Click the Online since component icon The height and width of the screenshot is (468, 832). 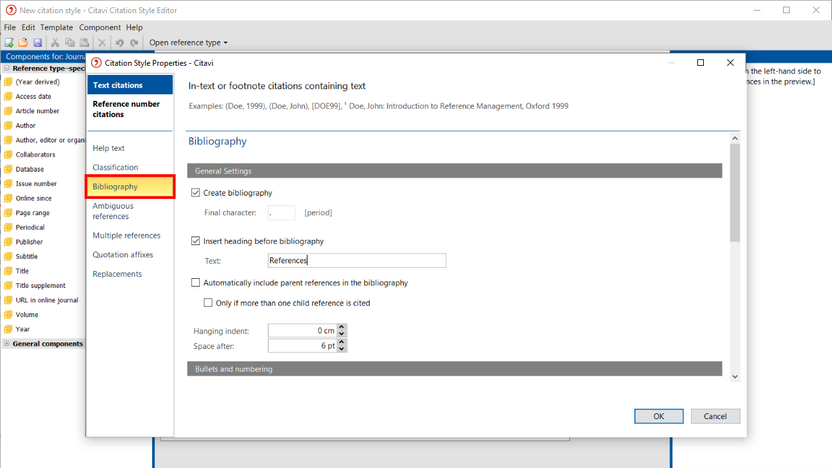(8, 198)
